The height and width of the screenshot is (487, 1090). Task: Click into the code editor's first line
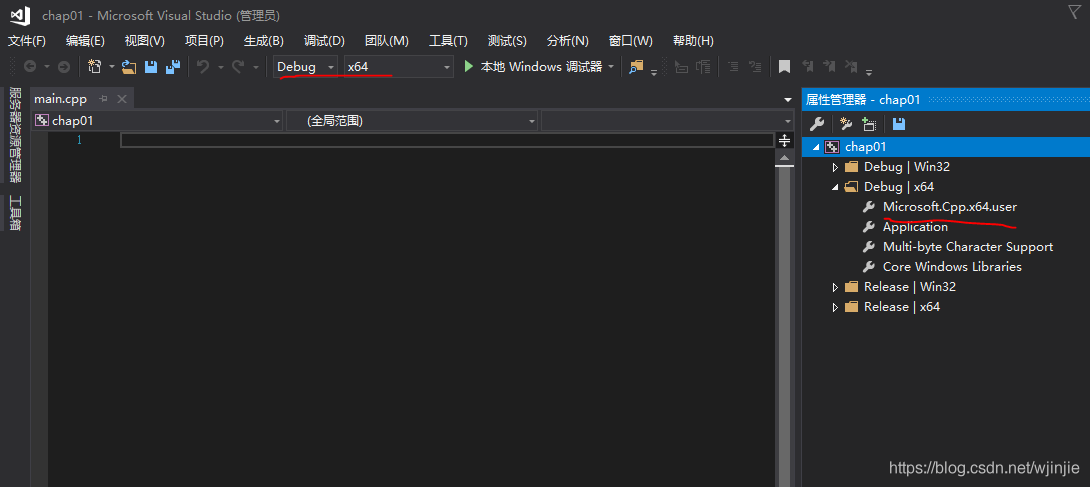point(446,140)
